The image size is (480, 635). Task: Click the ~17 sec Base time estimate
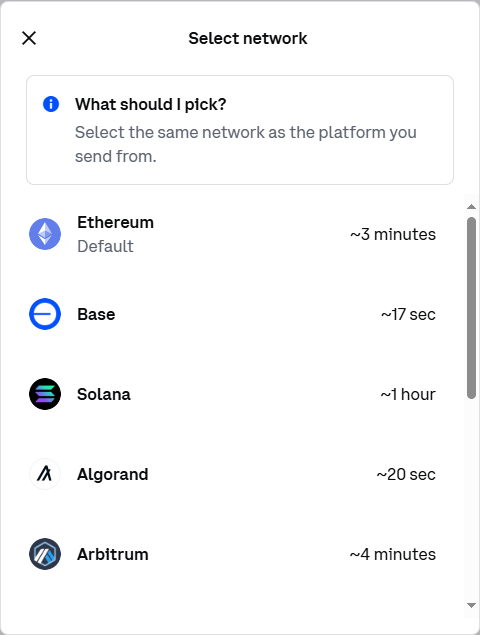408,314
